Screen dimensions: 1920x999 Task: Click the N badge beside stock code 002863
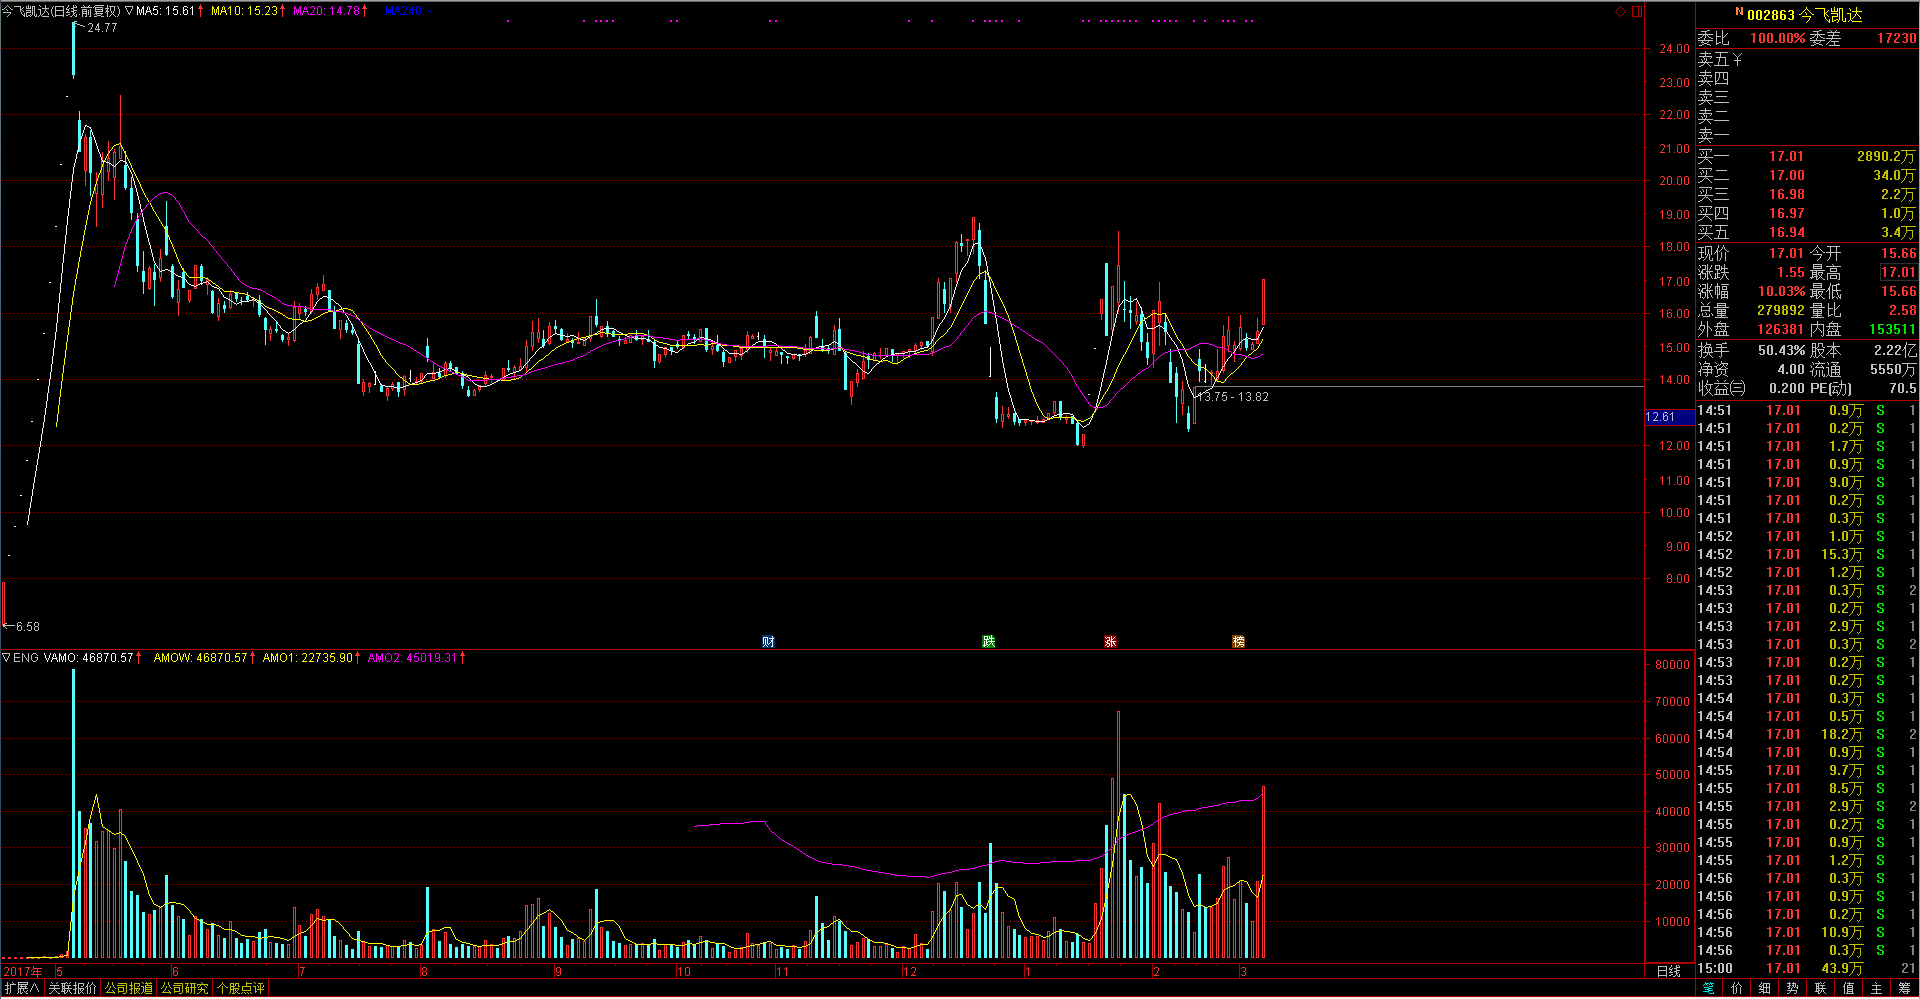click(x=1739, y=12)
